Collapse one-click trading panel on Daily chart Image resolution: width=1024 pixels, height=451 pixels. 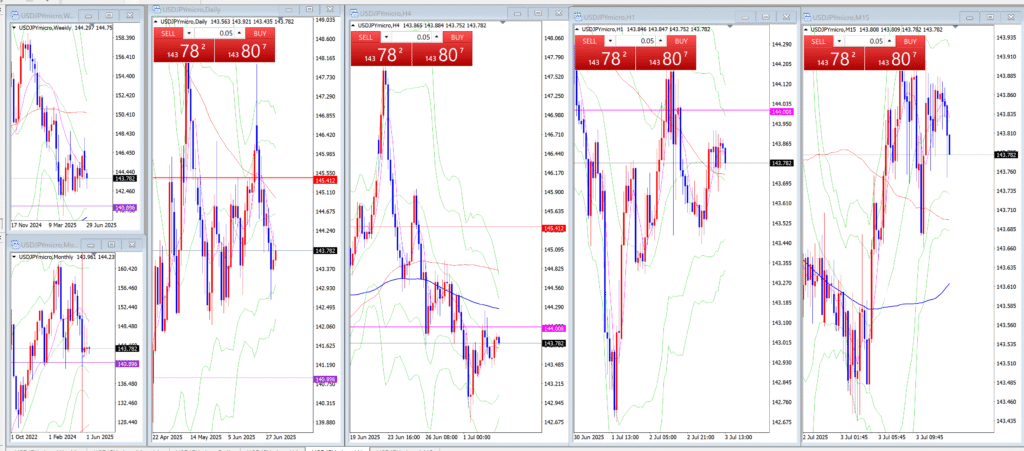[157, 21]
